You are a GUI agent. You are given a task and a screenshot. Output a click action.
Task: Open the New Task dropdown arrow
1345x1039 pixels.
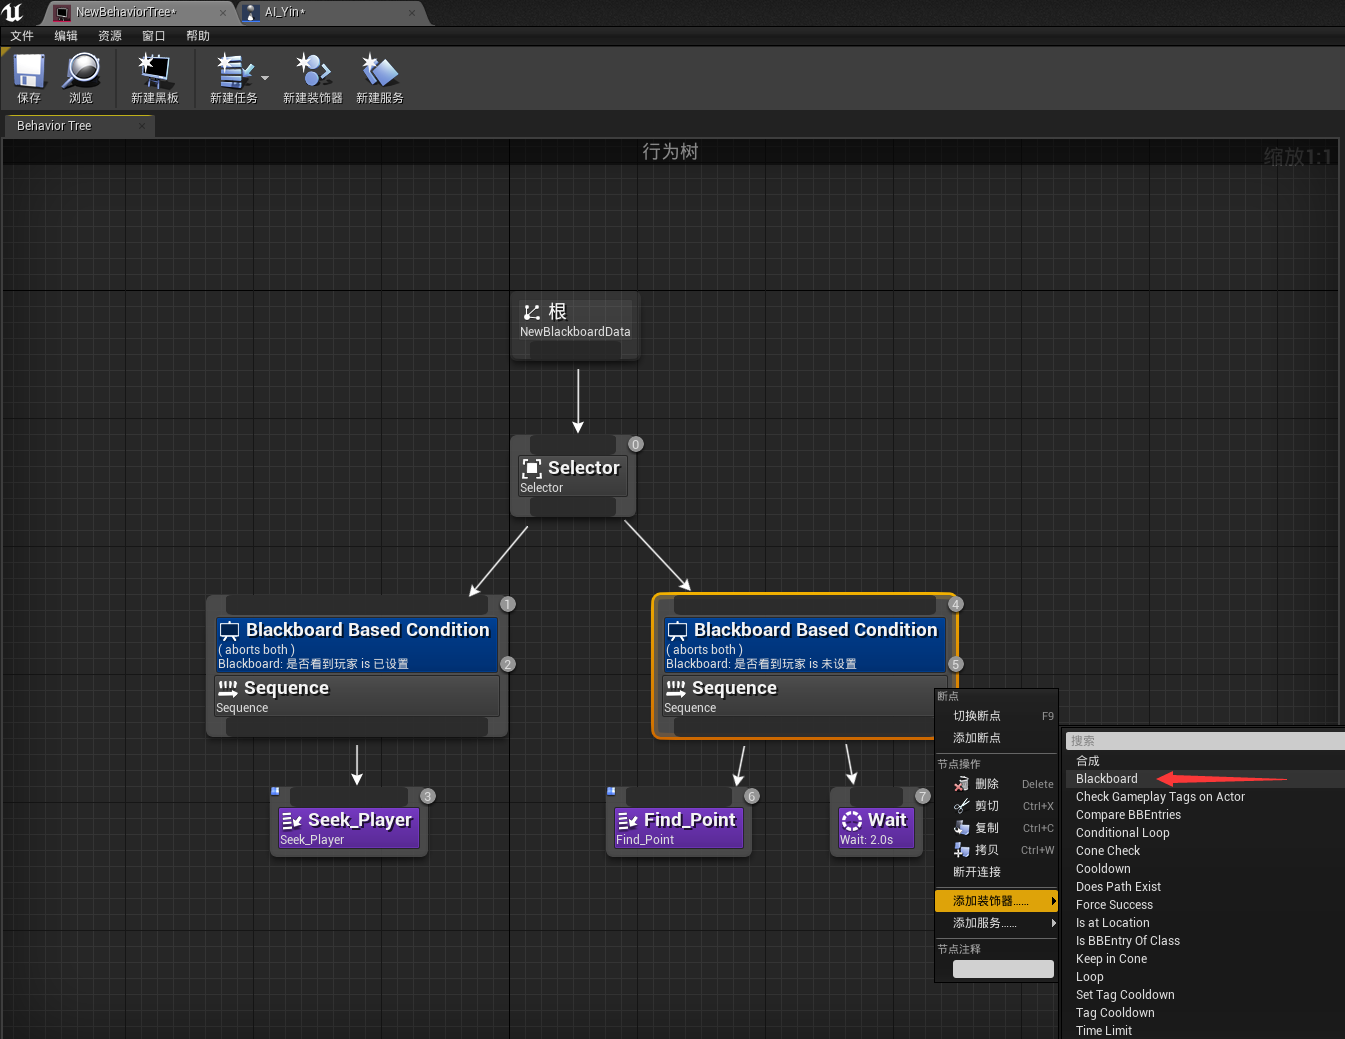pyautogui.click(x=265, y=77)
